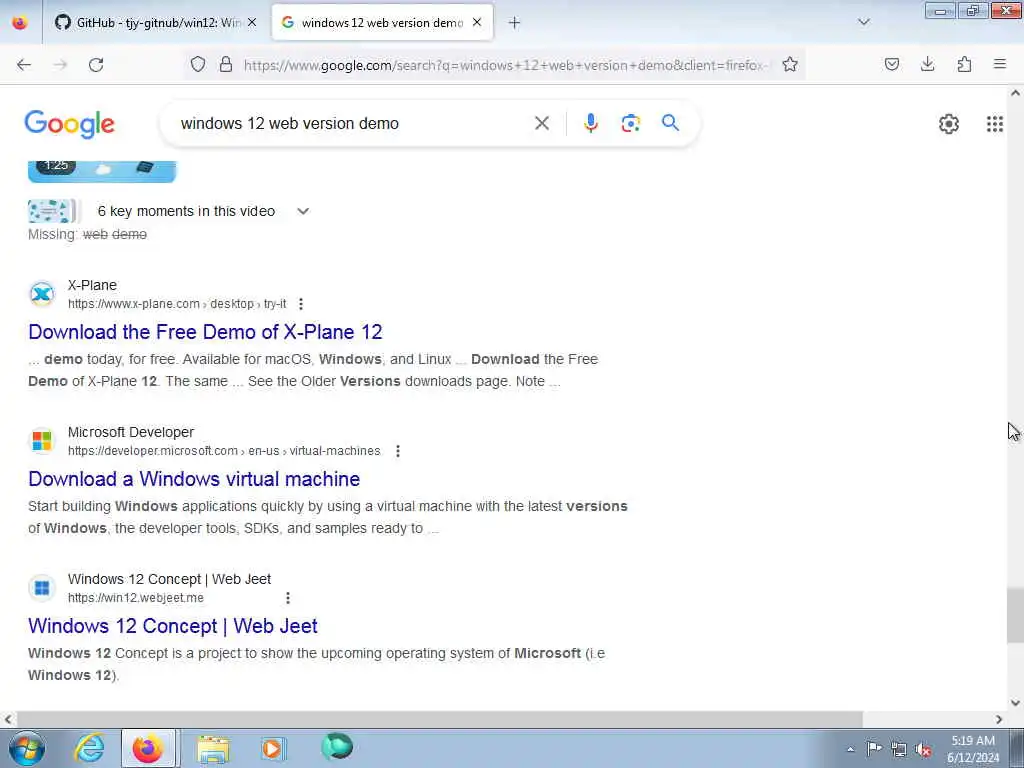Click the Firefox address bar URL
This screenshot has width=1024, height=768.
[x=507, y=65]
